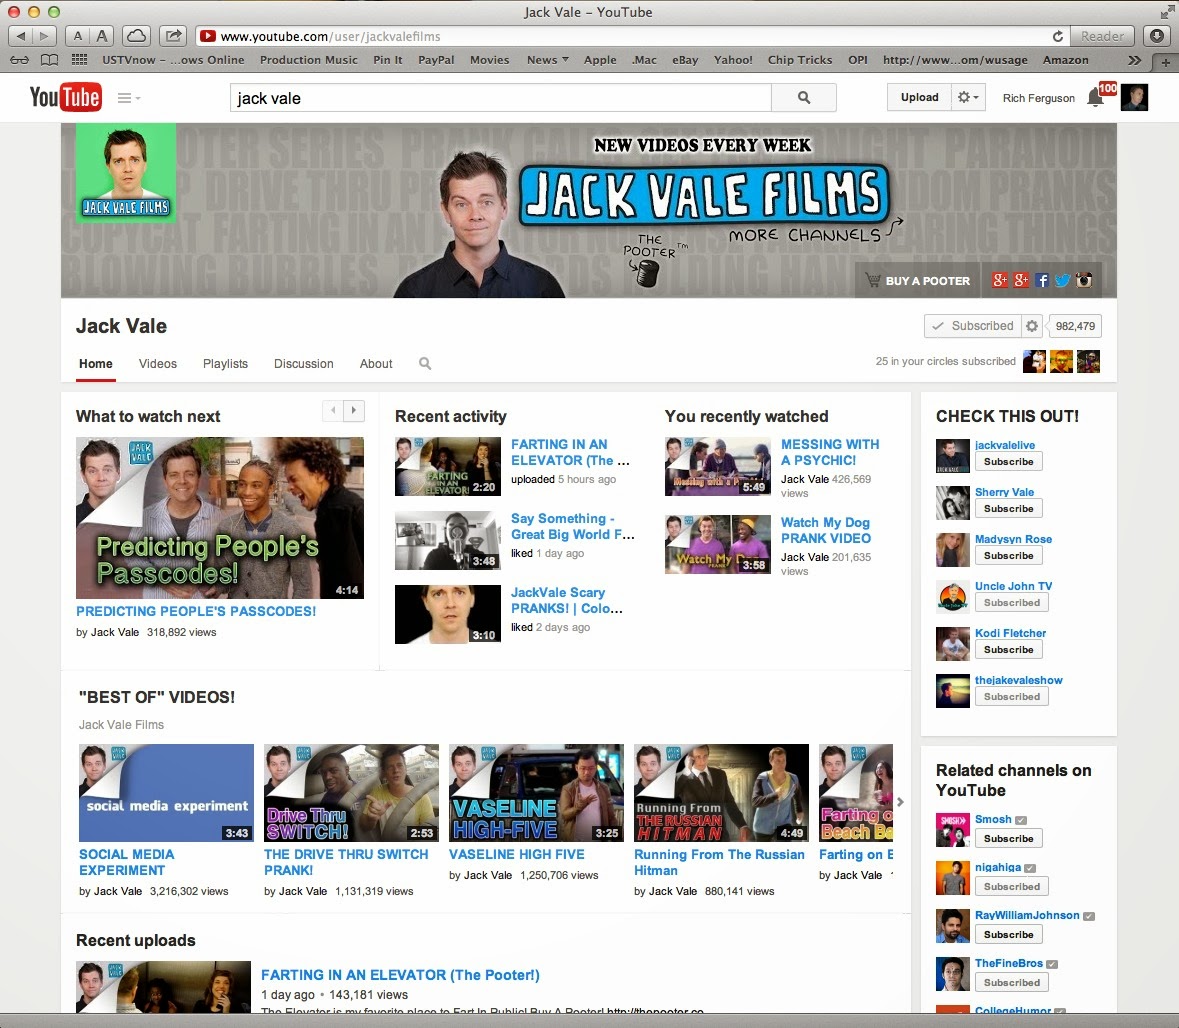Open the News bookmarks dropdown
The width and height of the screenshot is (1179, 1028).
[x=547, y=60]
